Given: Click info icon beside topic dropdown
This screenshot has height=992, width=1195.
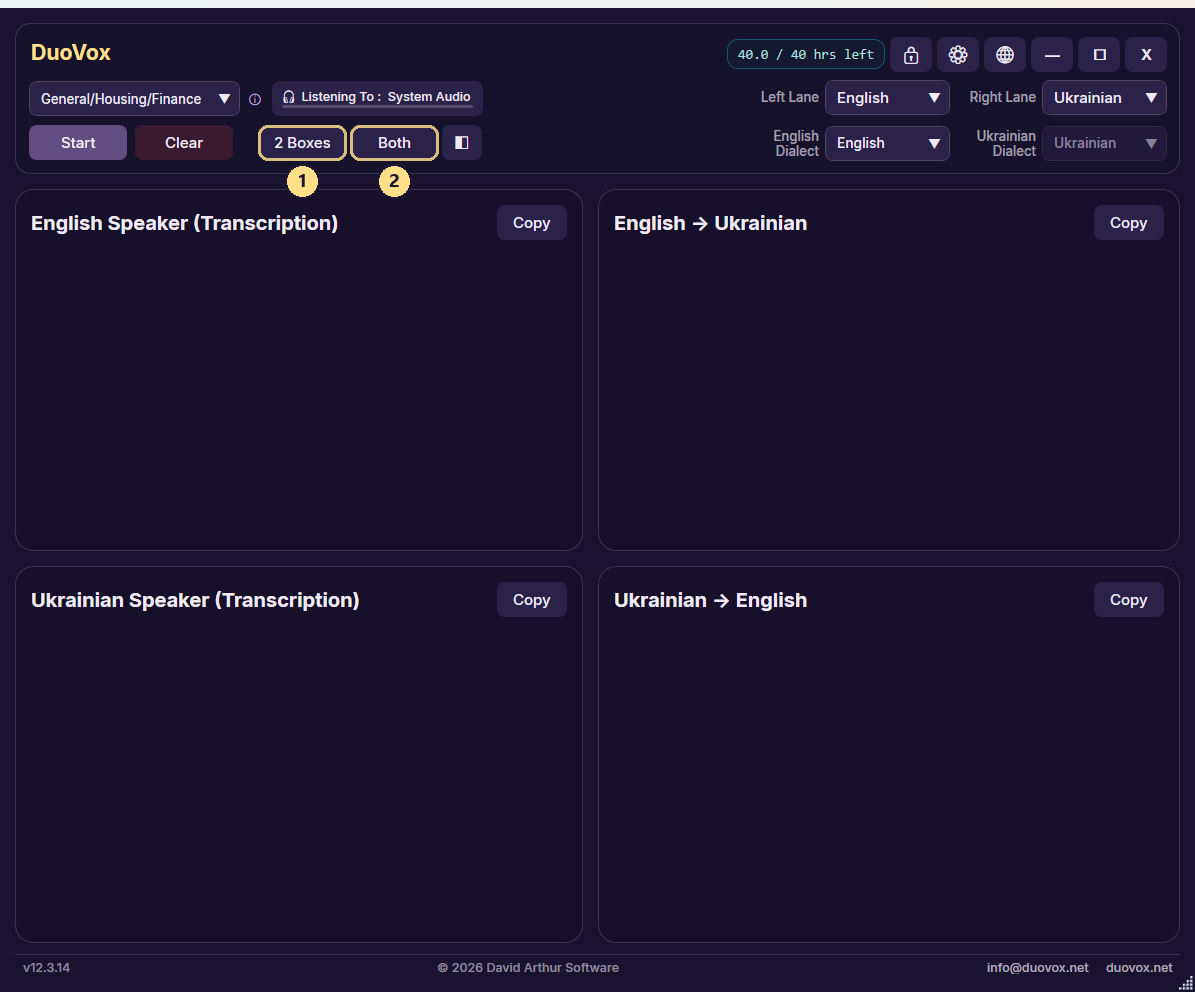Looking at the screenshot, I should click(x=255, y=99).
